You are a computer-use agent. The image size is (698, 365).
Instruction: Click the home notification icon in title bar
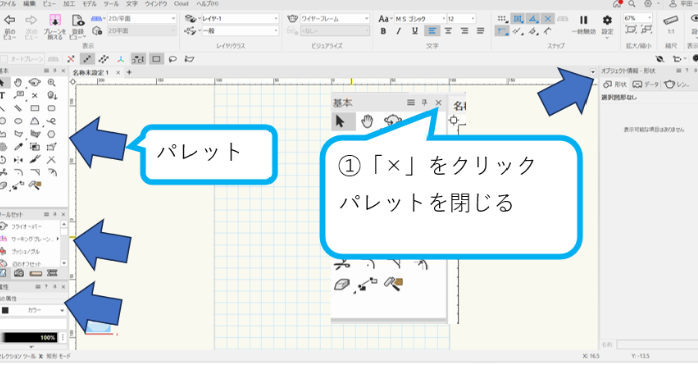pos(617,4)
